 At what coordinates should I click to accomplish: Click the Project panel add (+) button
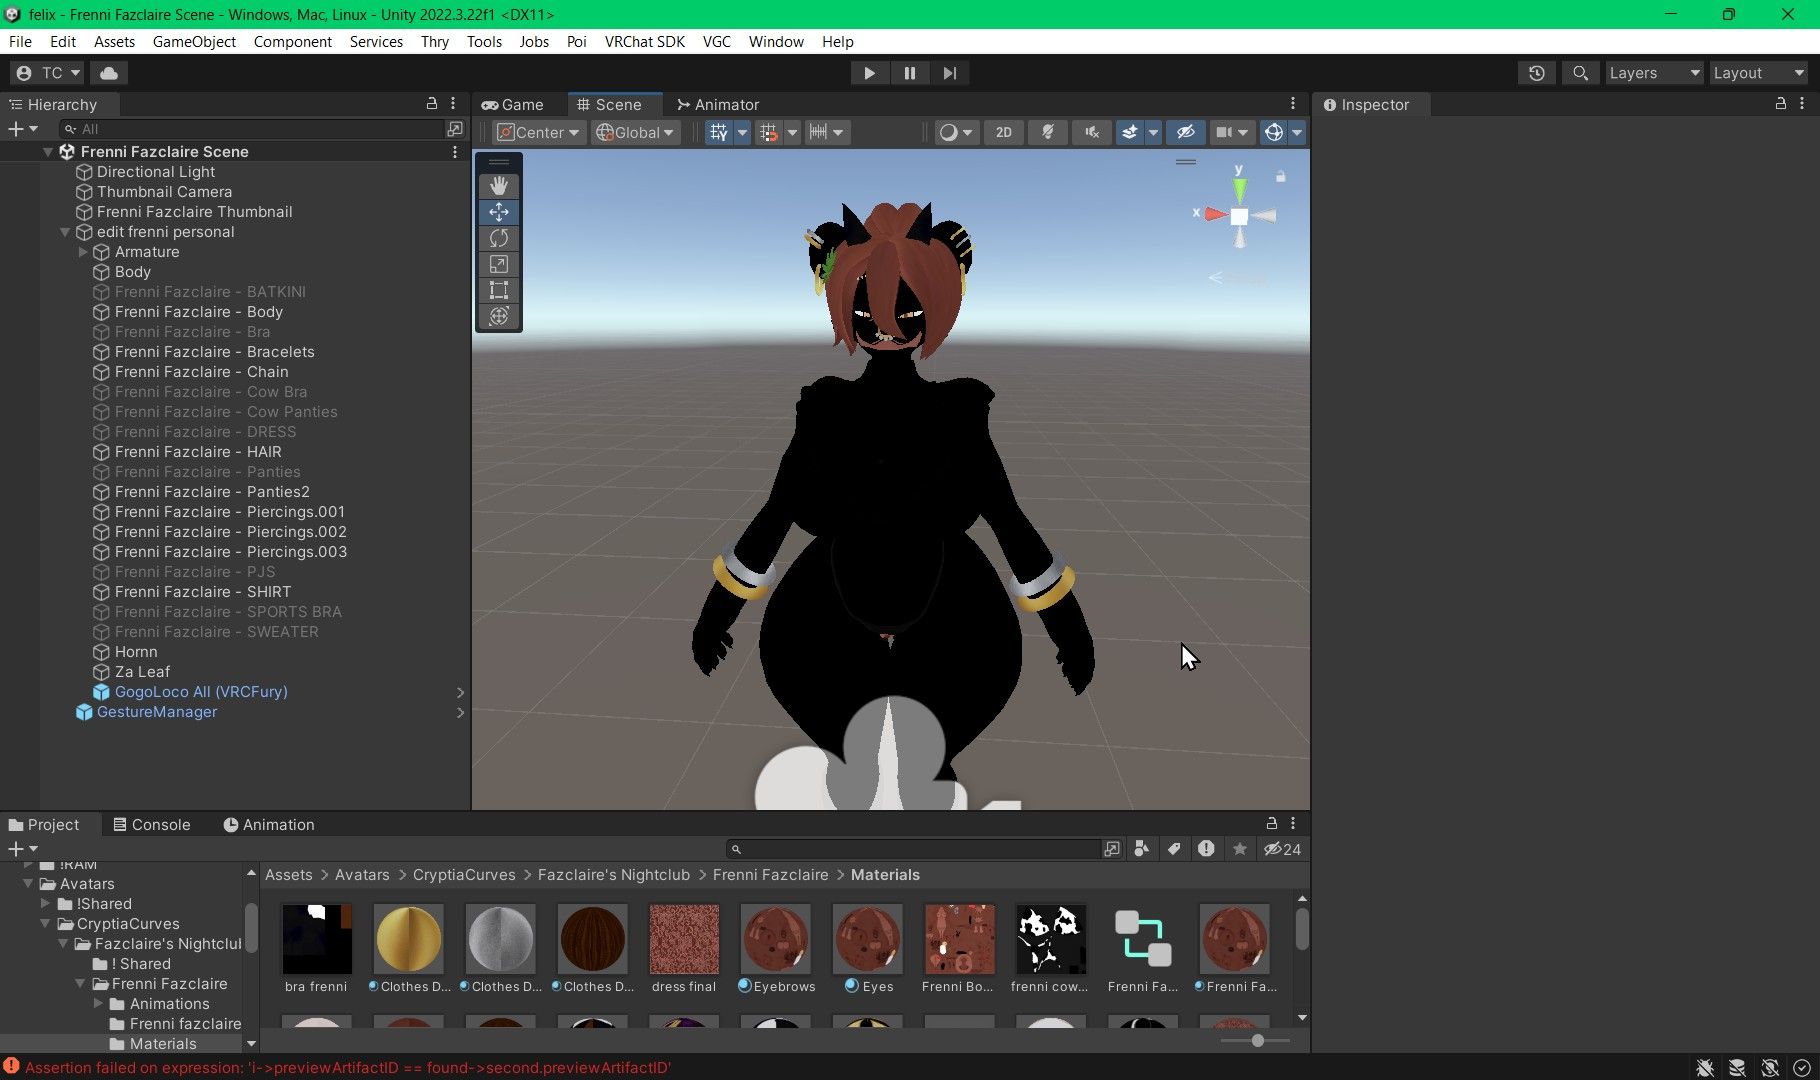click(22, 849)
